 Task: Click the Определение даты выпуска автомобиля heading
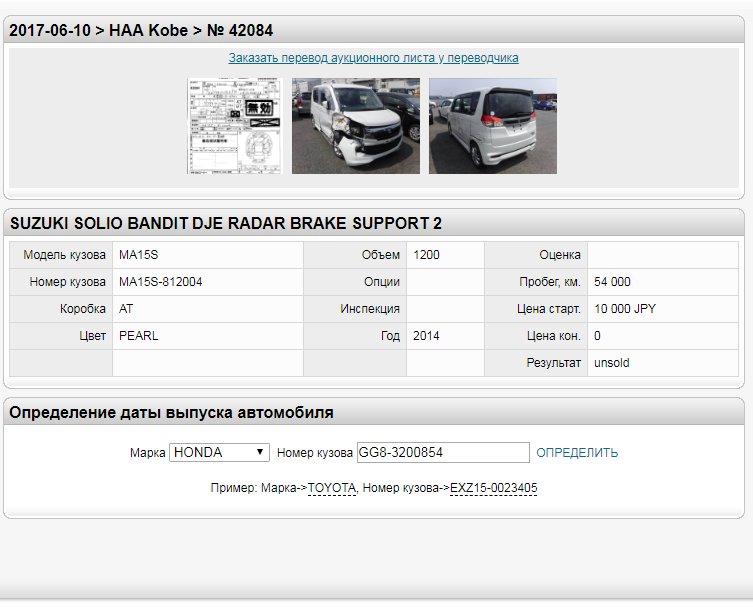(x=171, y=413)
